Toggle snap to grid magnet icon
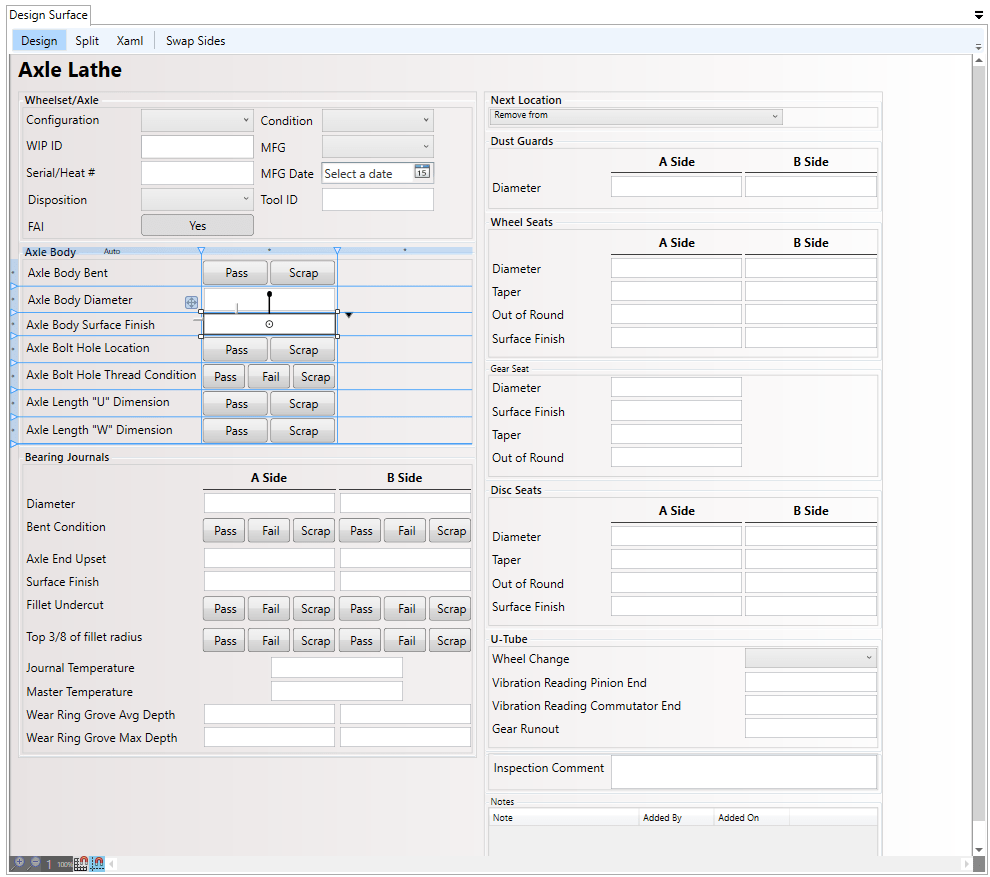Viewport: 990px width, 877px height. tap(81, 864)
